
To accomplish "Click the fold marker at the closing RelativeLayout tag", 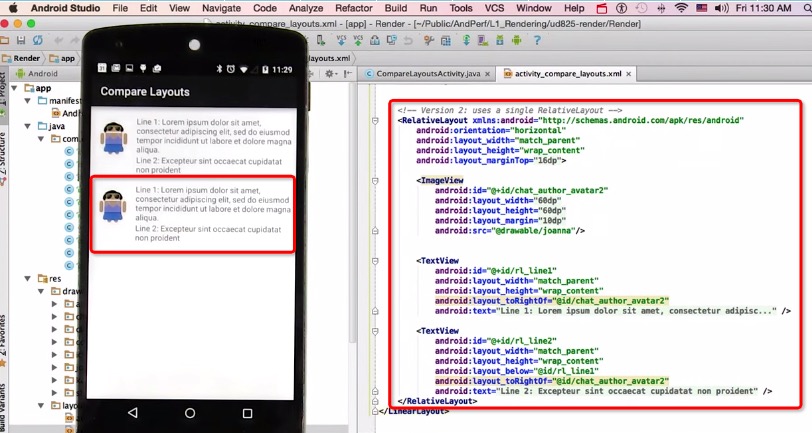I will [375, 401].
